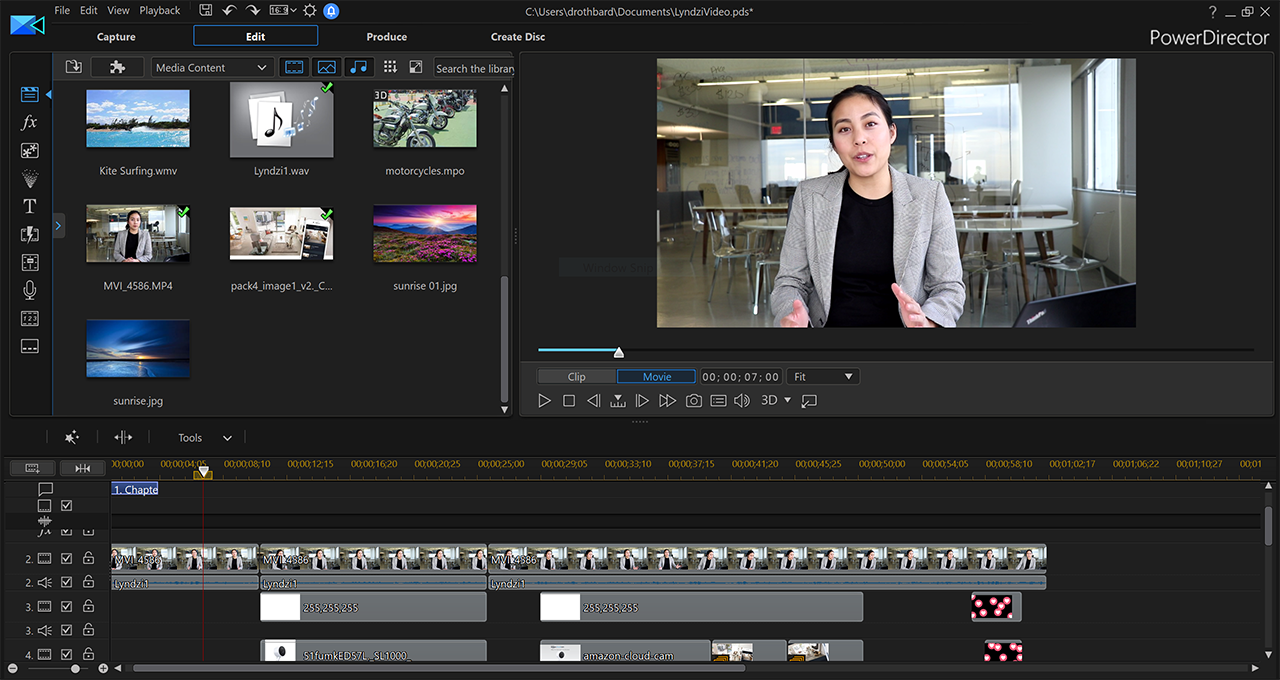This screenshot has width=1280, height=680.
Task: Click the Search the library field
Action: pos(474,68)
